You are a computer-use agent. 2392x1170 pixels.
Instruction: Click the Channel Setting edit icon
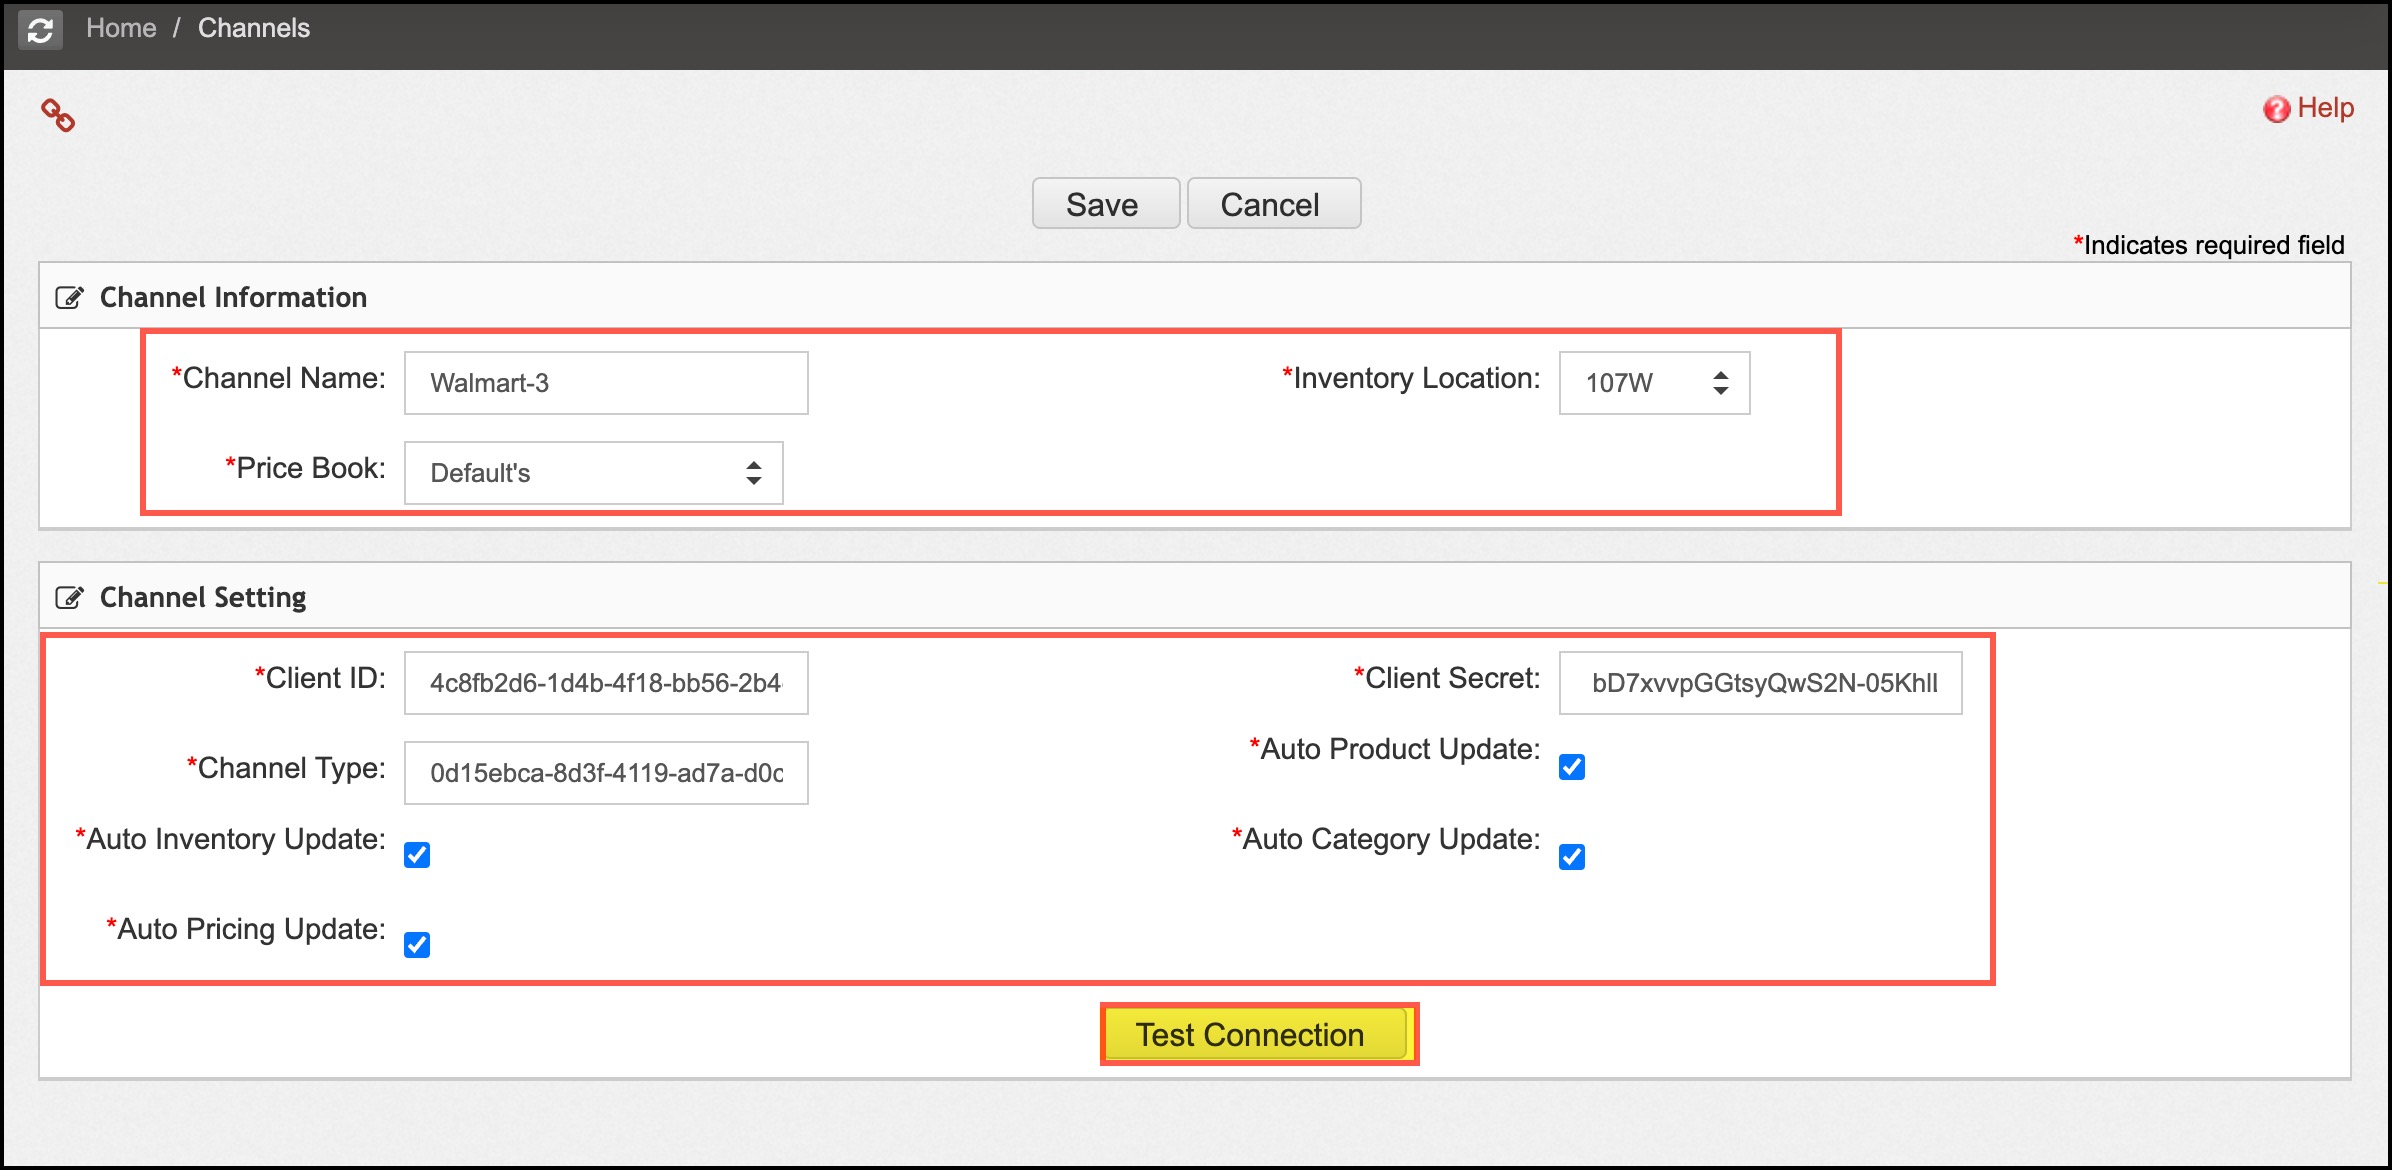pos(69,598)
